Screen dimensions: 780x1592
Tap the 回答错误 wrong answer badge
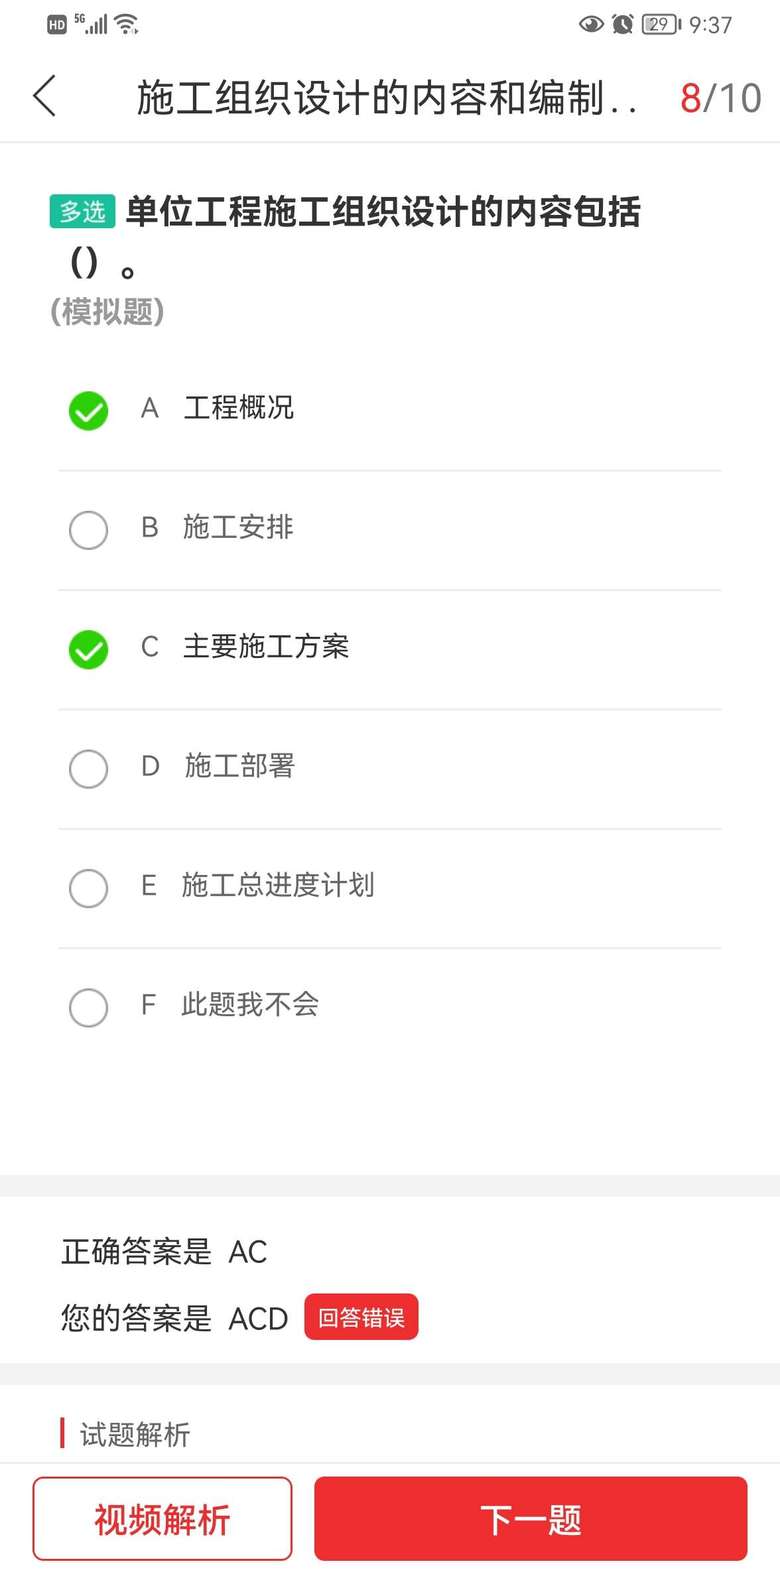[361, 1318]
